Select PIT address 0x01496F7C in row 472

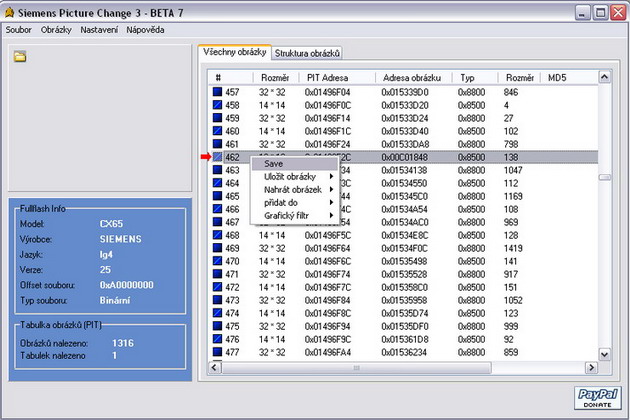(327, 287)
